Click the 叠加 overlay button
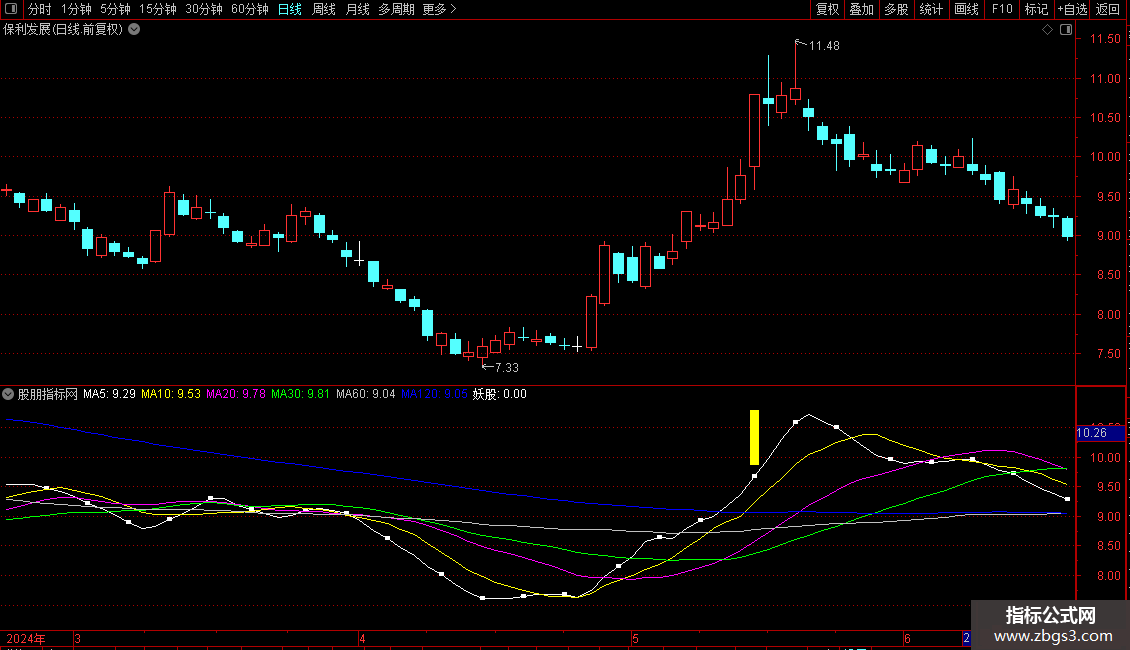 coord(861,9)
